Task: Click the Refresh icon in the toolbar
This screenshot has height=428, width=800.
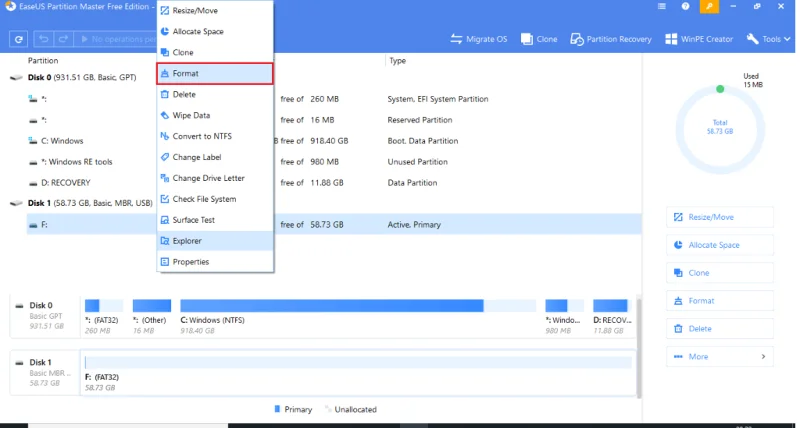Action: [18, 39]
